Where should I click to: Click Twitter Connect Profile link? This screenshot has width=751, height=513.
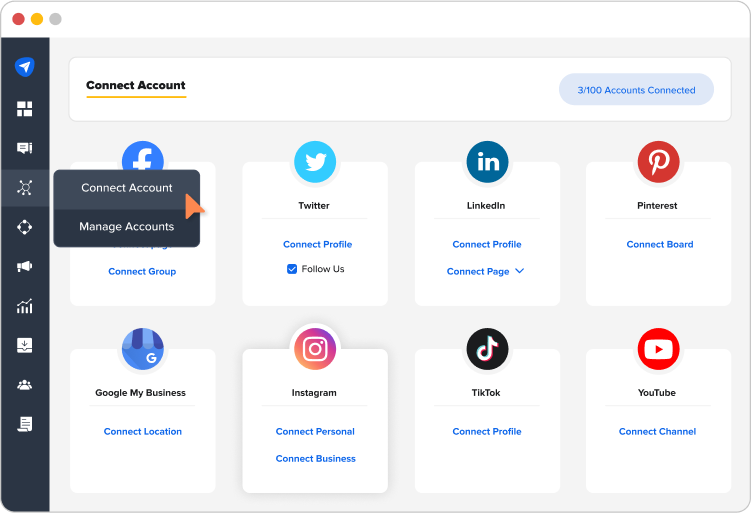coord(318,244)
